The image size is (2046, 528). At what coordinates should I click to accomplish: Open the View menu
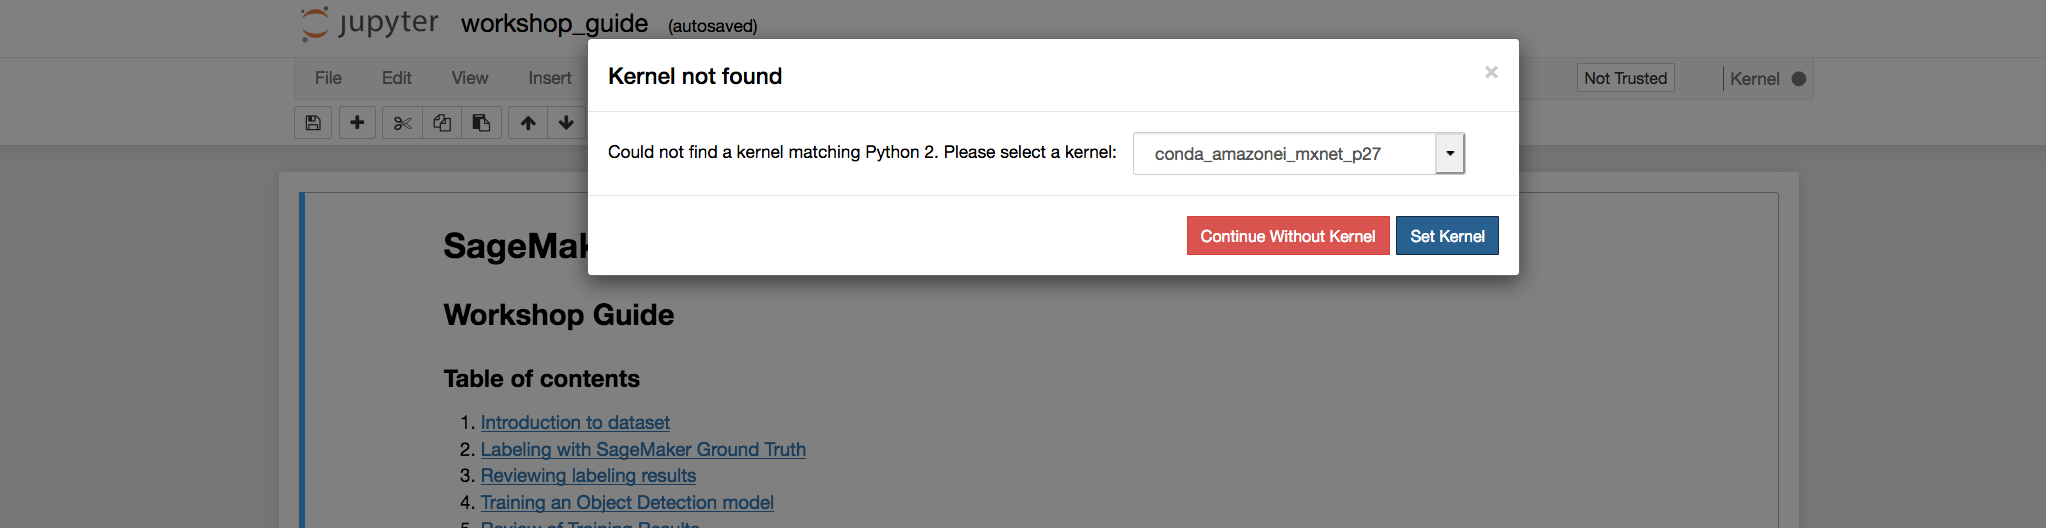click(x=469, y=78)
